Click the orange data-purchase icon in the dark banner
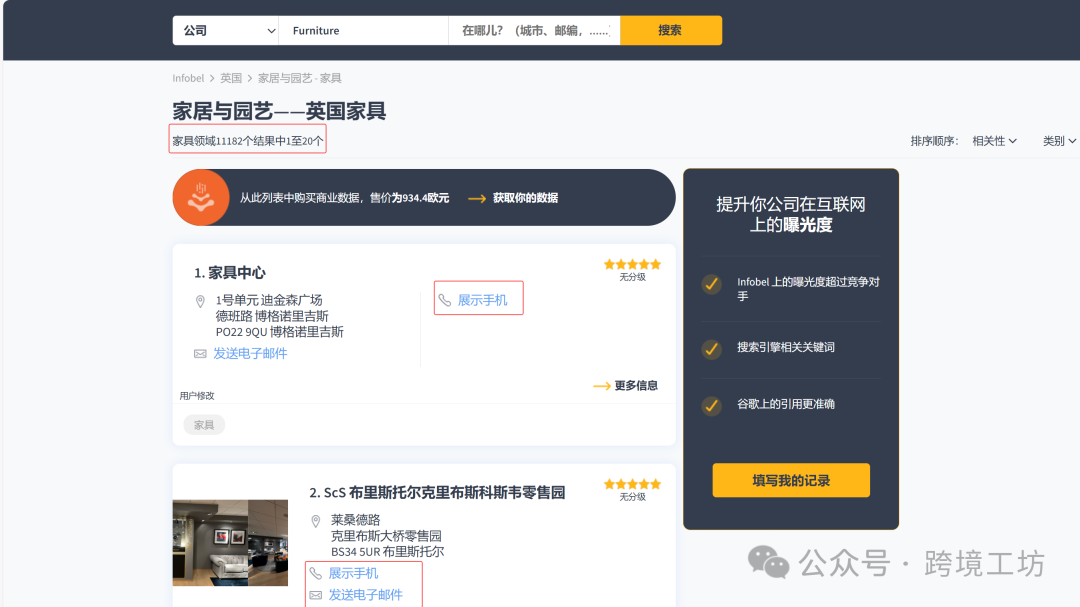Image resolution: width=1080 pixels, height=607 pixels. pyautogui.click(x=201, y=197)
